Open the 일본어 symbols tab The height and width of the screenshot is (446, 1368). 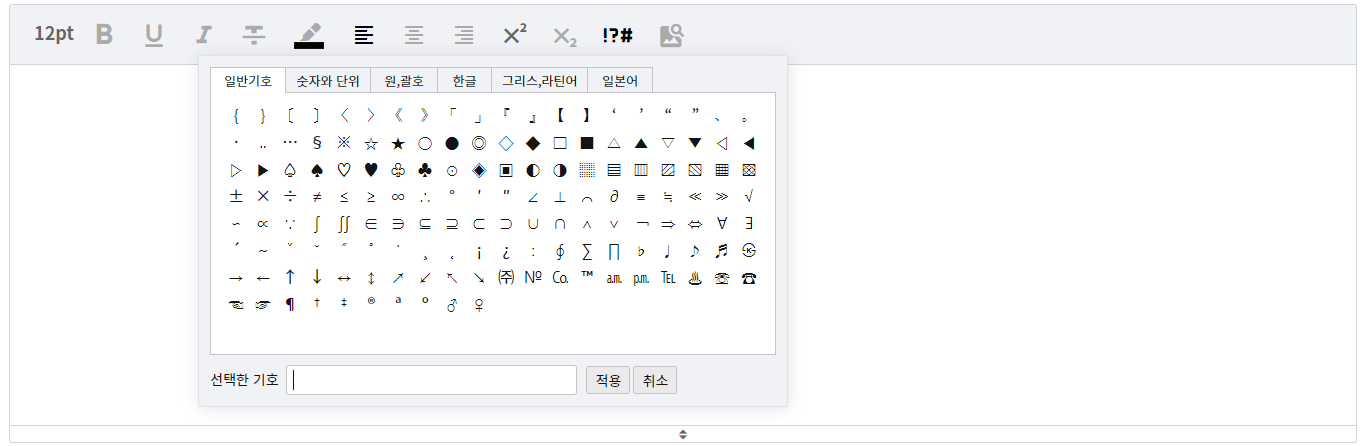click(x=620, y=81)
